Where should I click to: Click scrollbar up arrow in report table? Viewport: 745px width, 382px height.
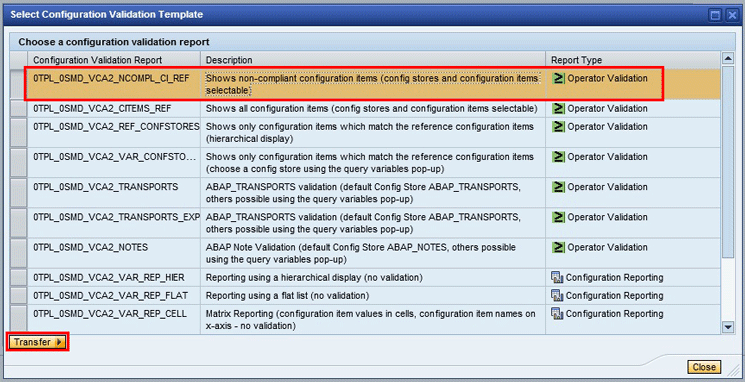pos(727,58)
